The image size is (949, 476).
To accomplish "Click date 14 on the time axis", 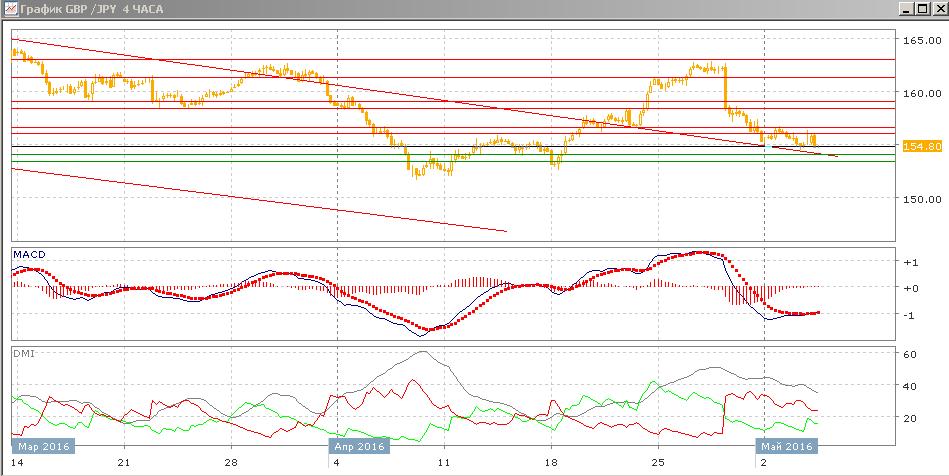I will click(16, 463).
